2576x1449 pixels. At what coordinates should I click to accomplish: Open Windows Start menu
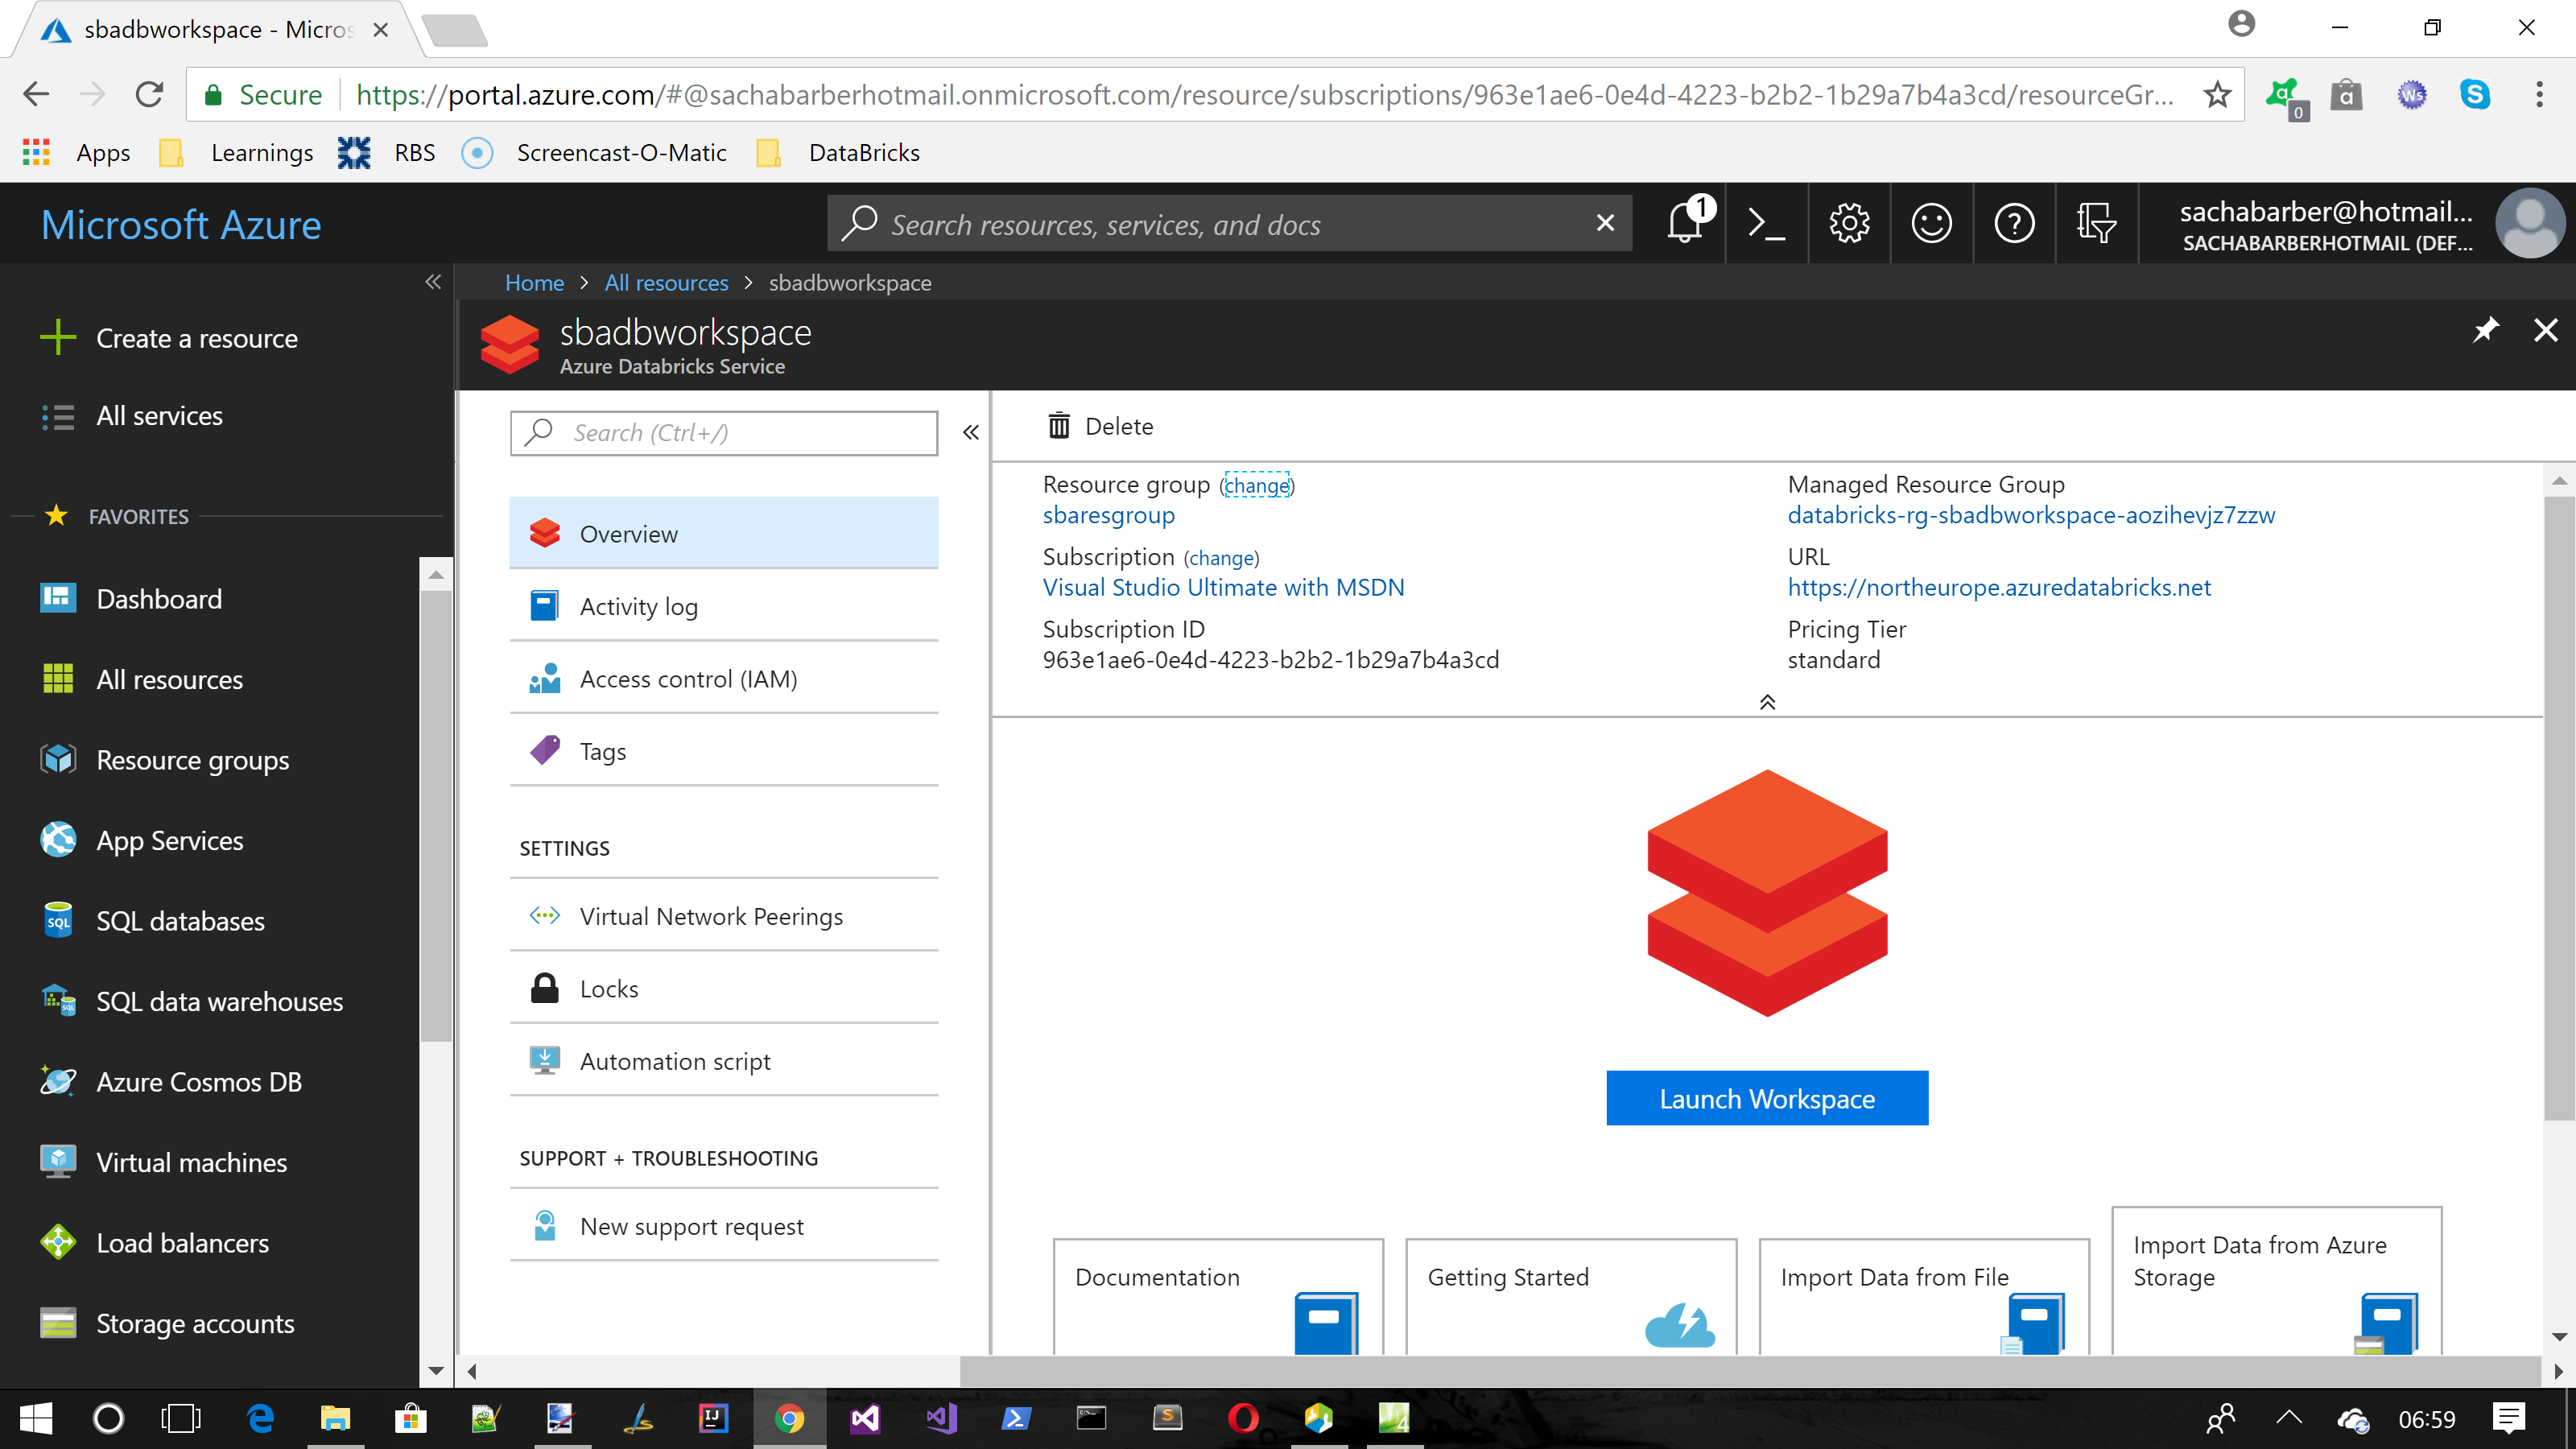[x=36, y=1418]
